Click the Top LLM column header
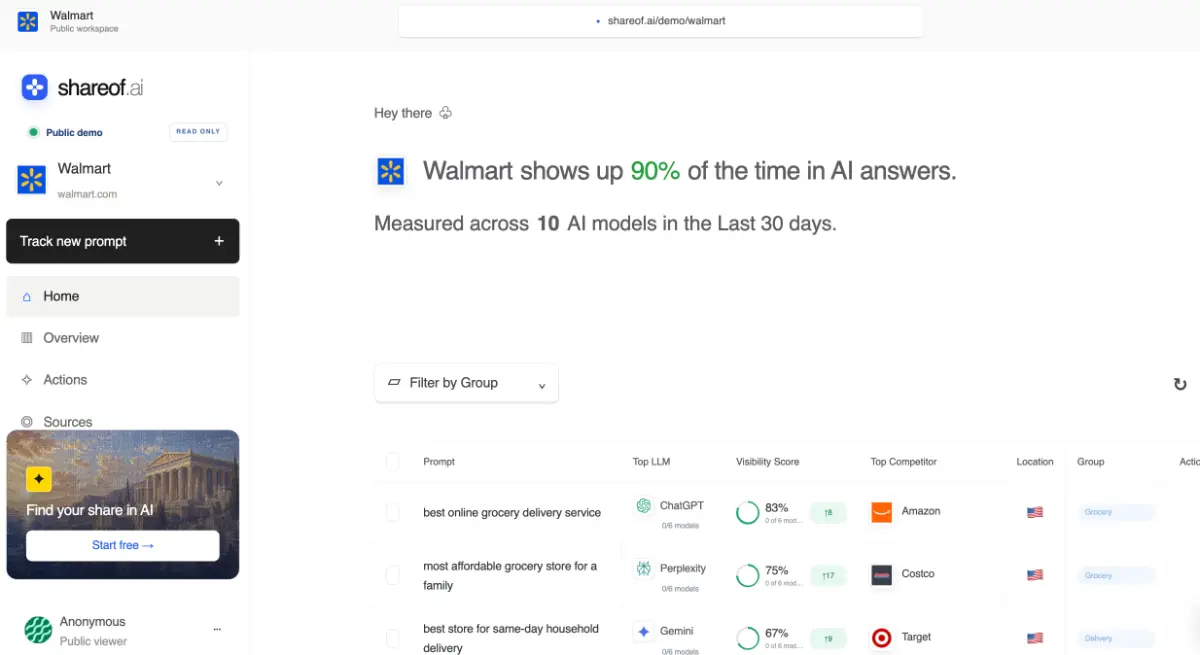This screenshot has height=655, width=1200. pos(651,462)
